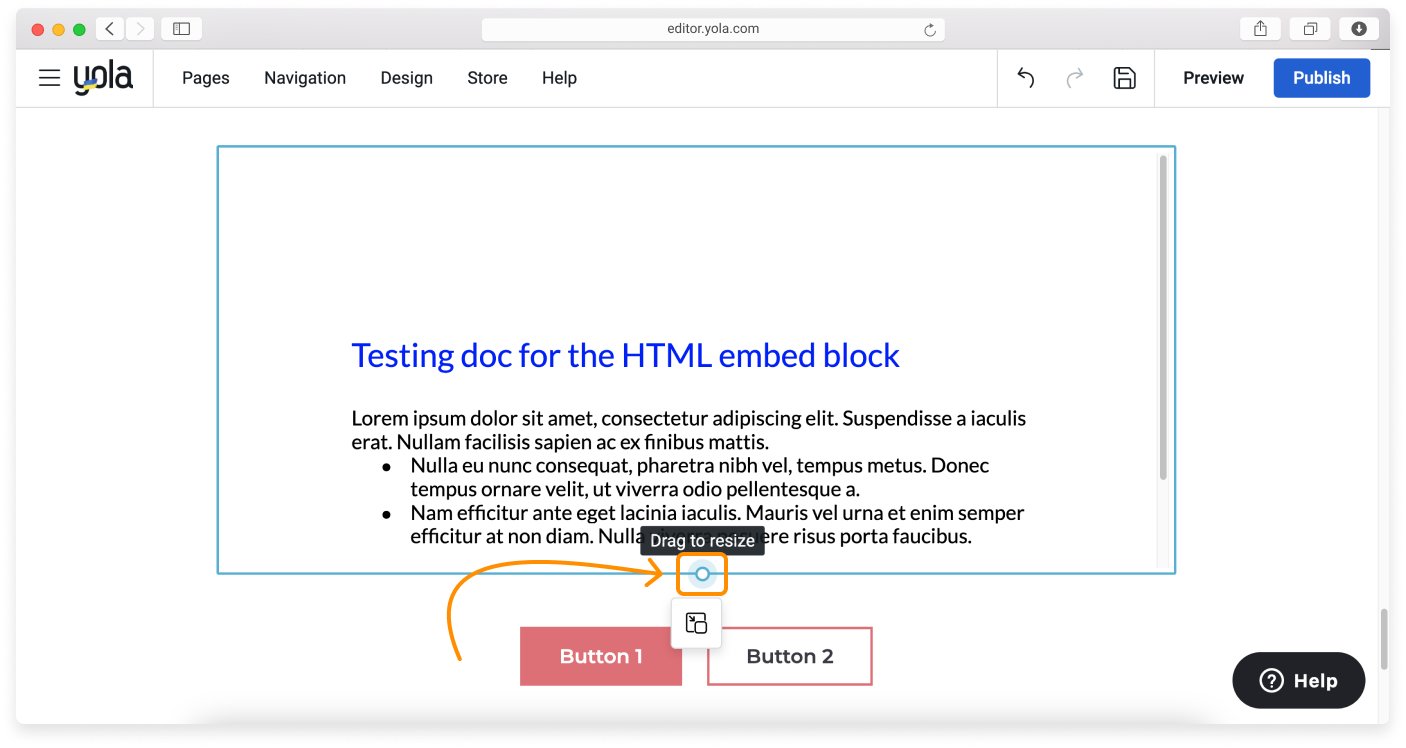Image resolution: width=1406 pixels, height=748 pixels.
Task: Click the browser Share icon
Action: pyautogui.click(x=1259, y=28)
